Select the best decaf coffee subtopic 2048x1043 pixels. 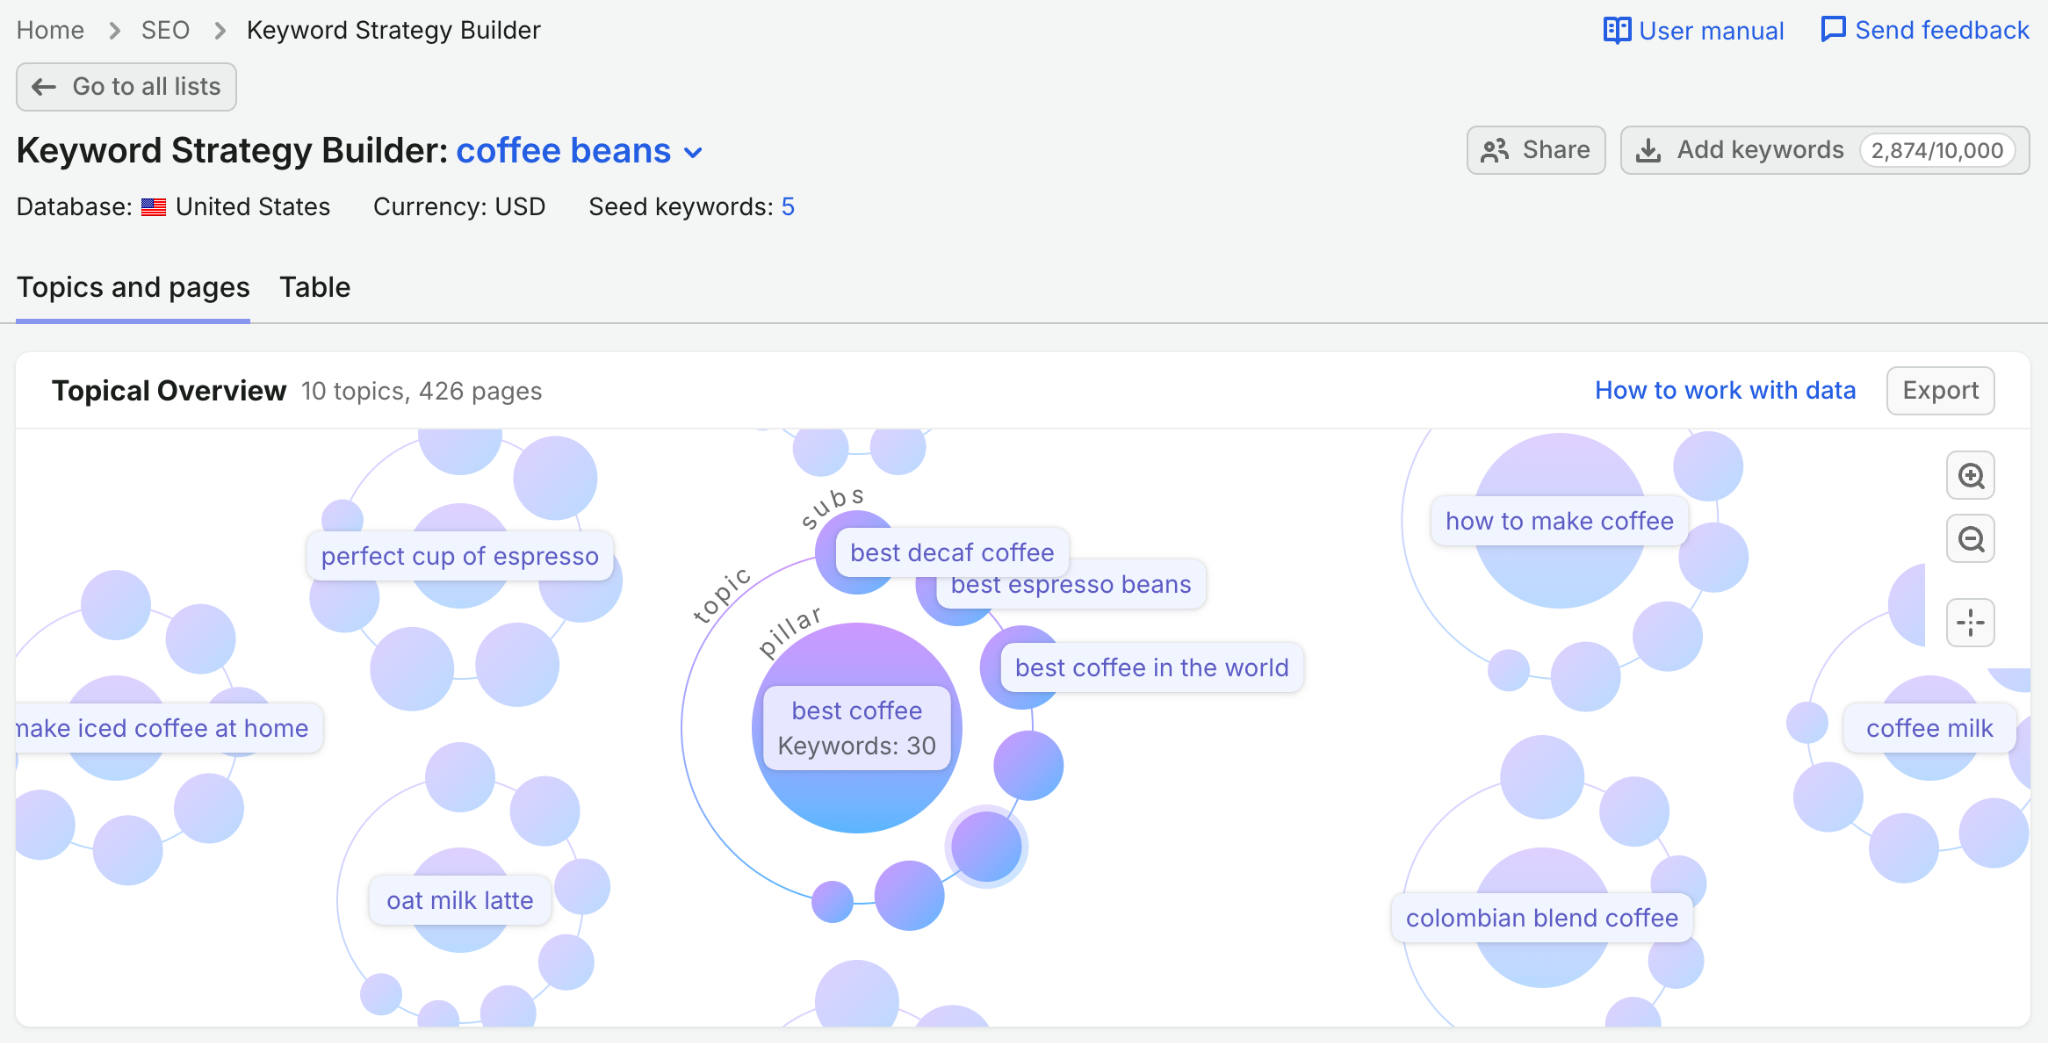point(952,553)
